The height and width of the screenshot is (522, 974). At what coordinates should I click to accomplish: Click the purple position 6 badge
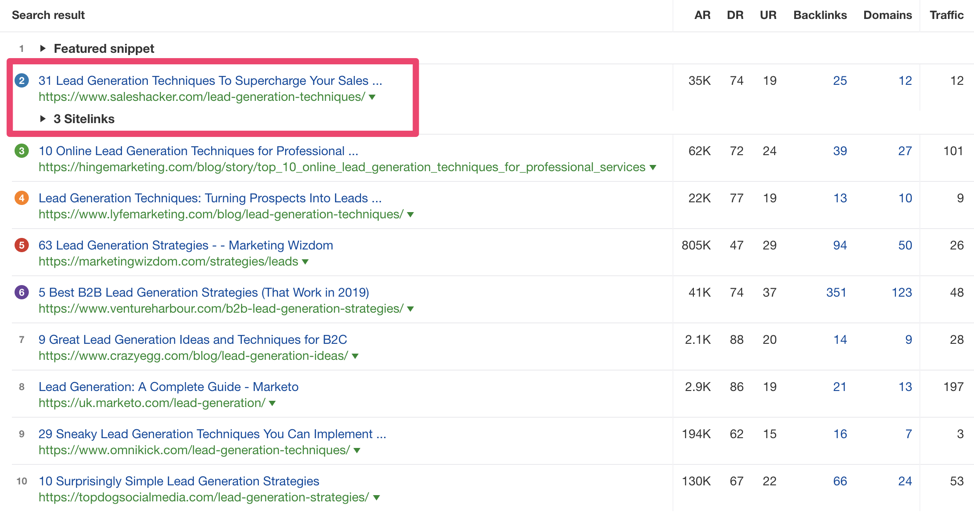pos(21,292)
